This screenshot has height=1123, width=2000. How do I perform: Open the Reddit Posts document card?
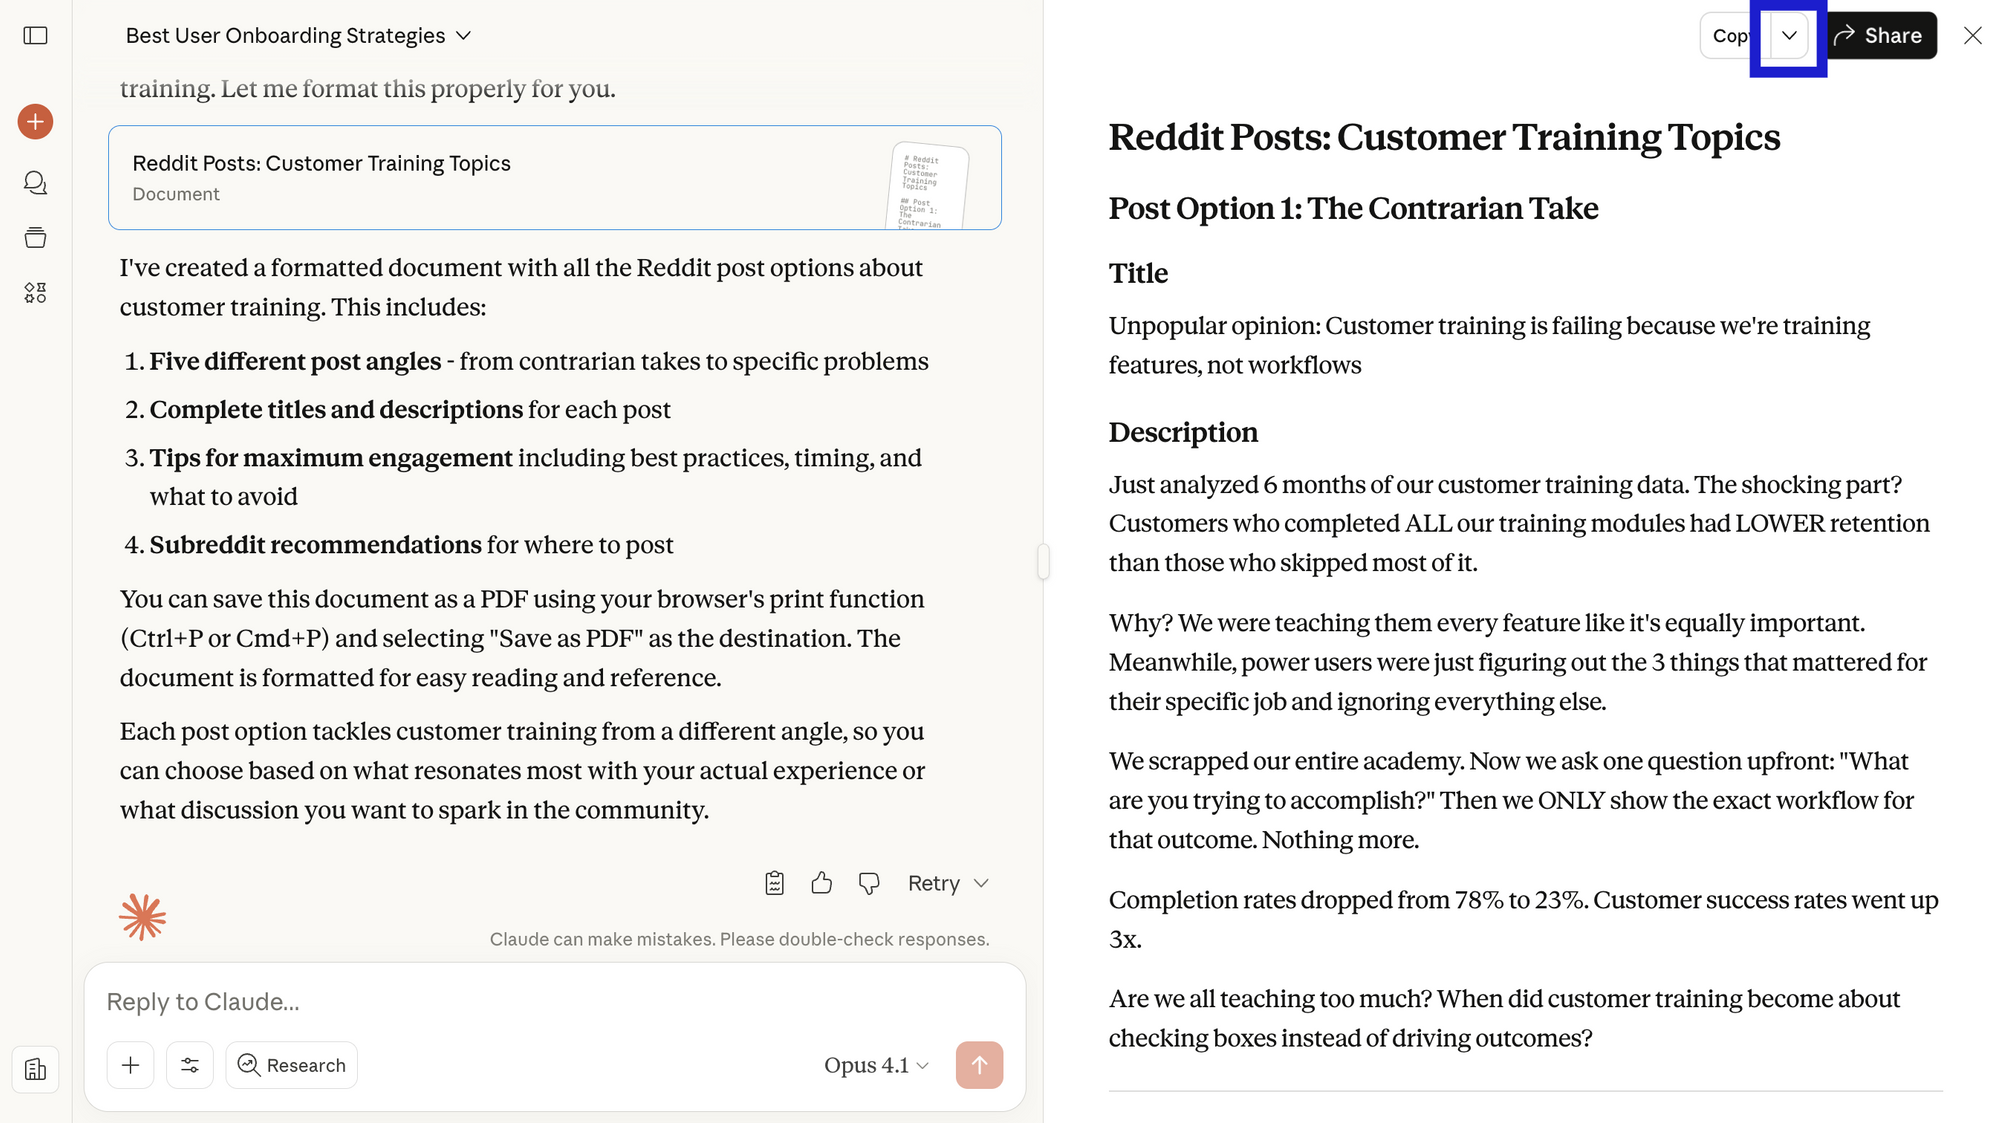[554, 178]
